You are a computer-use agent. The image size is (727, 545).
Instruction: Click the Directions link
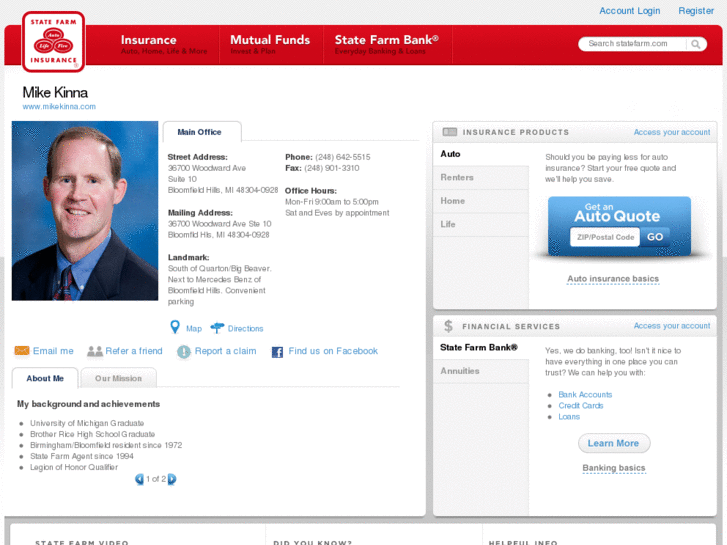click(x=245, y=328)
